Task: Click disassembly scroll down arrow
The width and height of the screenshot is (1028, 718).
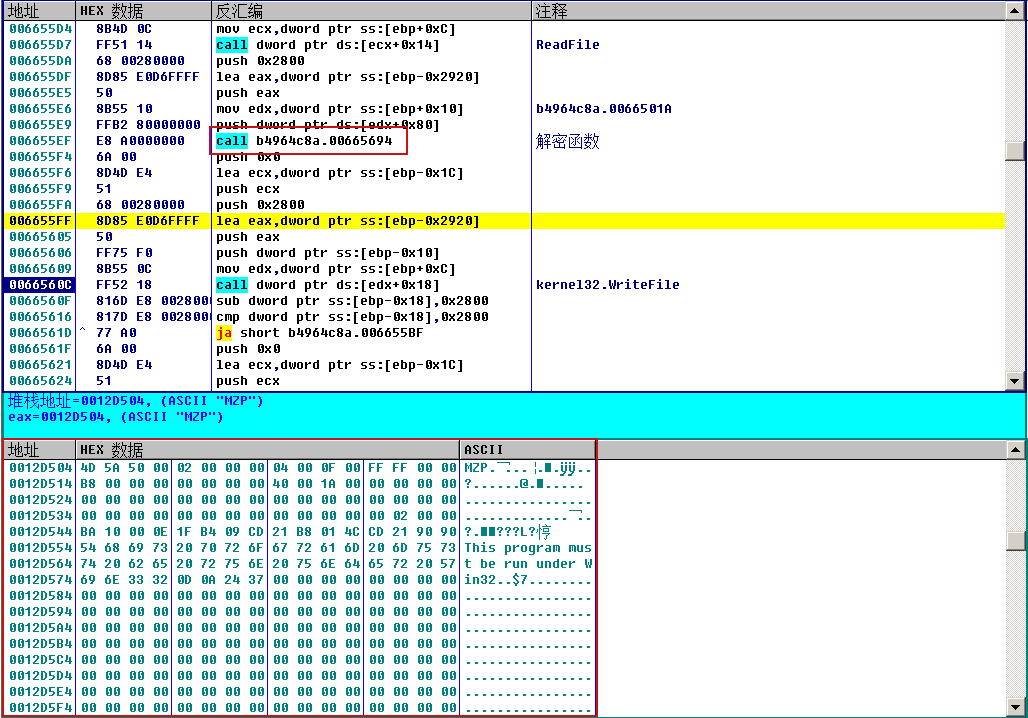Action: (x=1015, y=381)
